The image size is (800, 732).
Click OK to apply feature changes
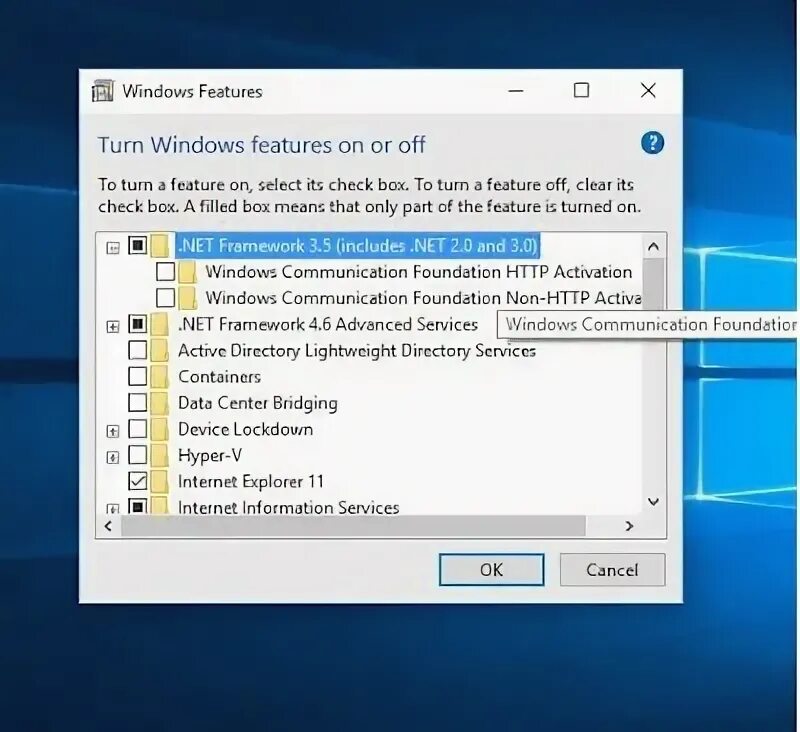pos(491,570)
